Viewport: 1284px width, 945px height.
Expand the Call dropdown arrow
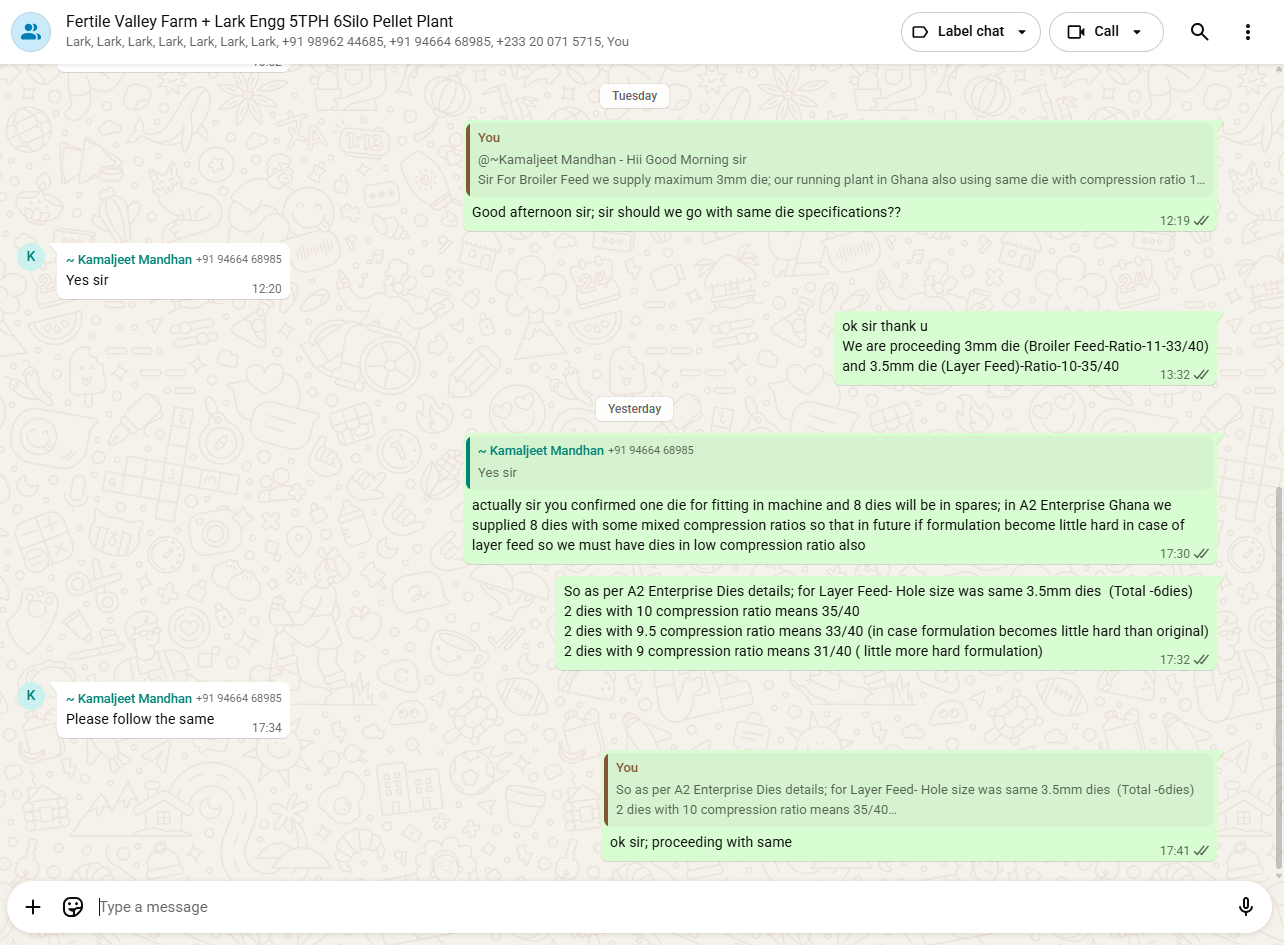coord(1137,32)
